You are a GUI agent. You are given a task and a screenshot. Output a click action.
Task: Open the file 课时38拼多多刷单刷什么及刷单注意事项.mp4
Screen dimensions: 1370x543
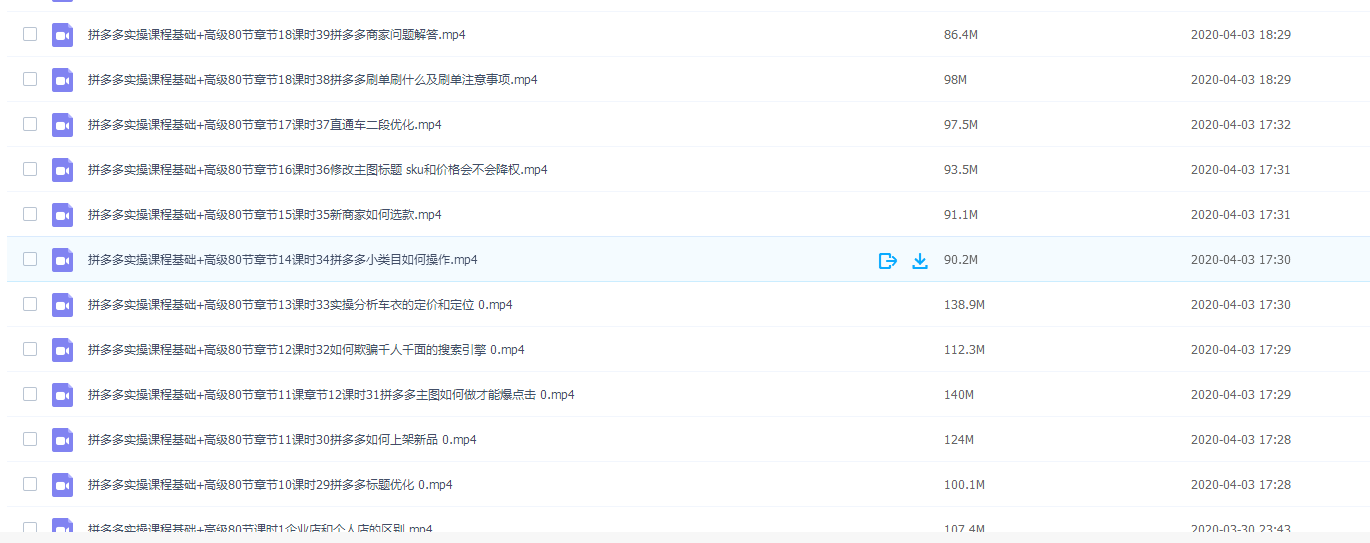click(313, 80)
